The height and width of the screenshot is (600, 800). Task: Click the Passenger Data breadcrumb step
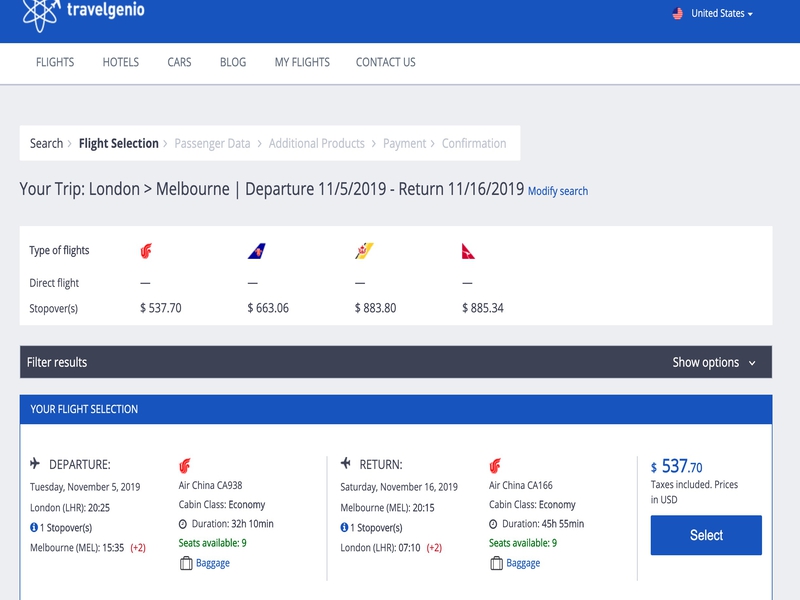(x=212, y=143)
